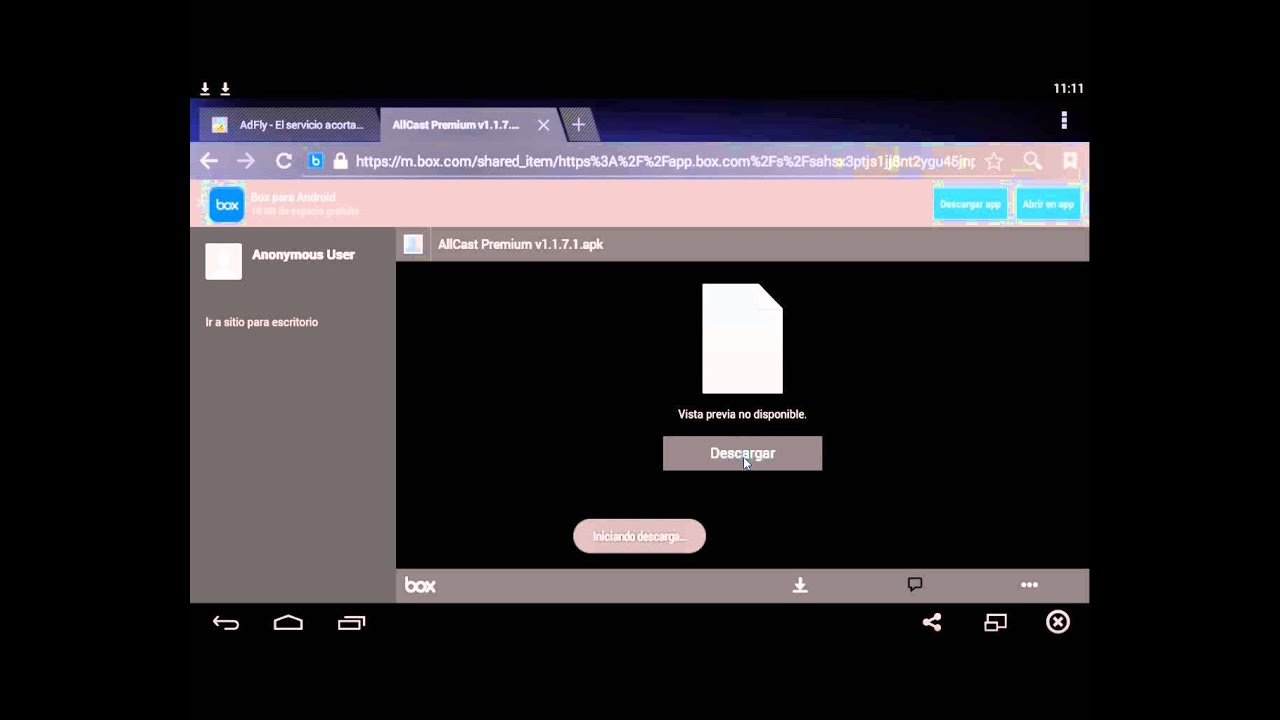Click the Anonymous User avatar
This screenshot has width=1280, height=720.
pyautogui.click(x=223, y=261)
